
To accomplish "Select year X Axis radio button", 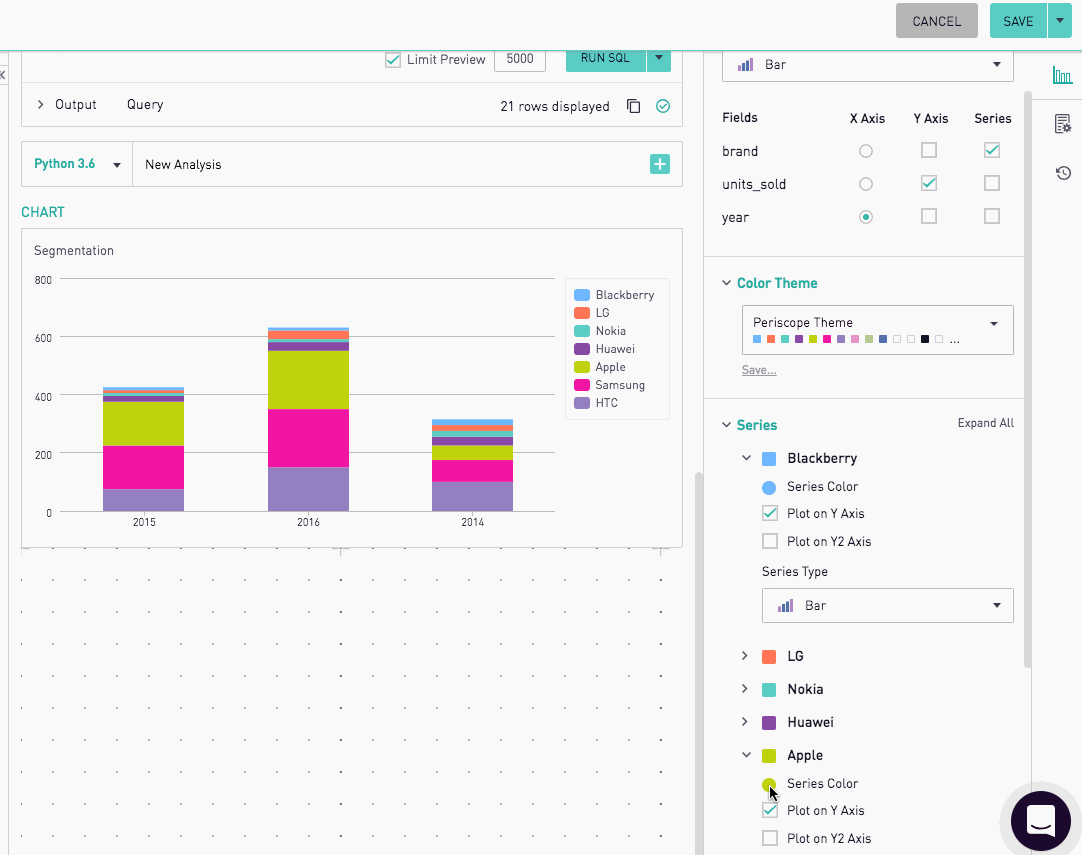I will (865, 217).
